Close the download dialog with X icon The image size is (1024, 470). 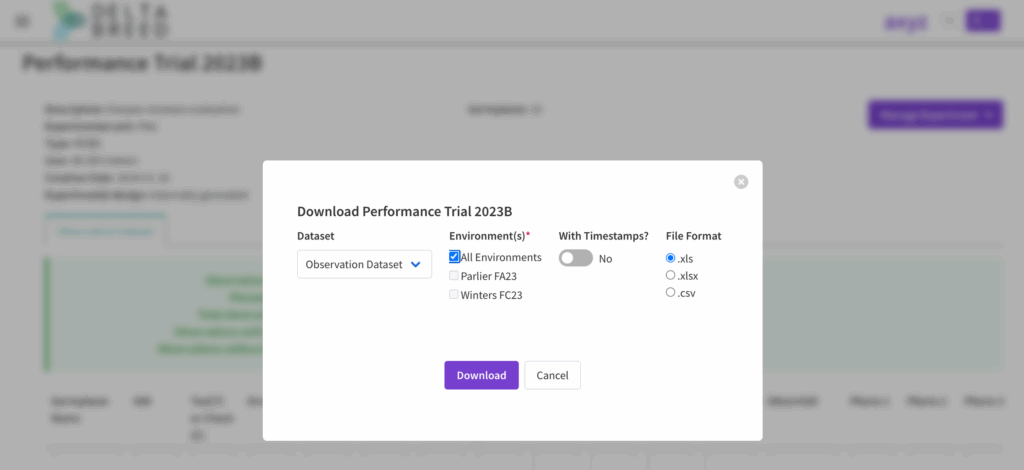[x=741, y=182]
